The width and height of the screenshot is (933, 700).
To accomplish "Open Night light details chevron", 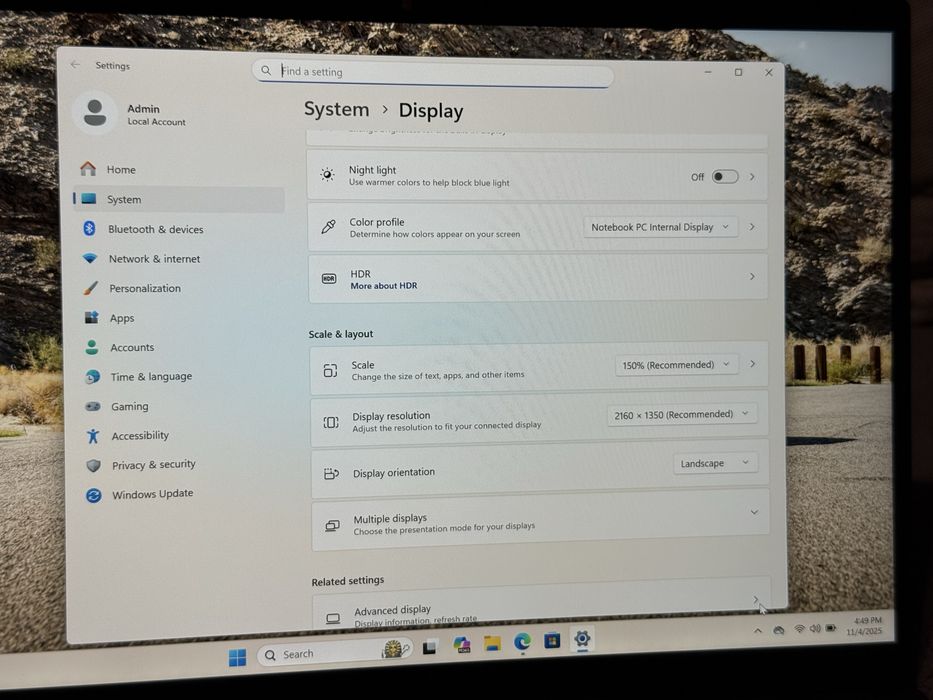I will click(x=752, y=177).
